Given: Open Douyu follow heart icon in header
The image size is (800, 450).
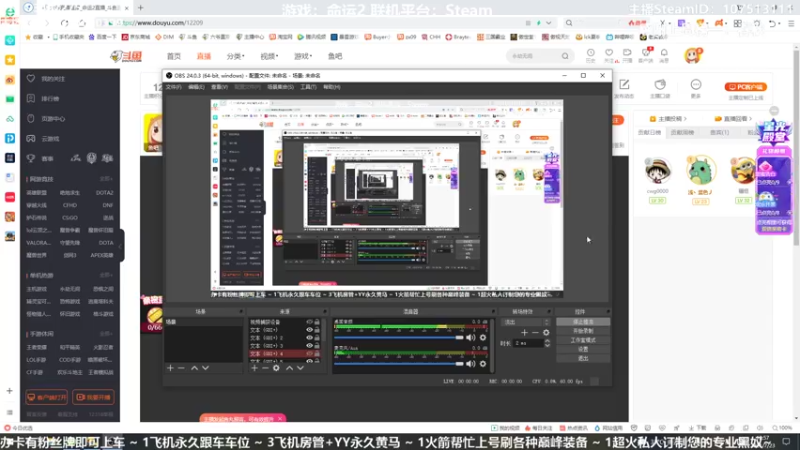Looking at the screenshot, I should (x=609, y=53).
